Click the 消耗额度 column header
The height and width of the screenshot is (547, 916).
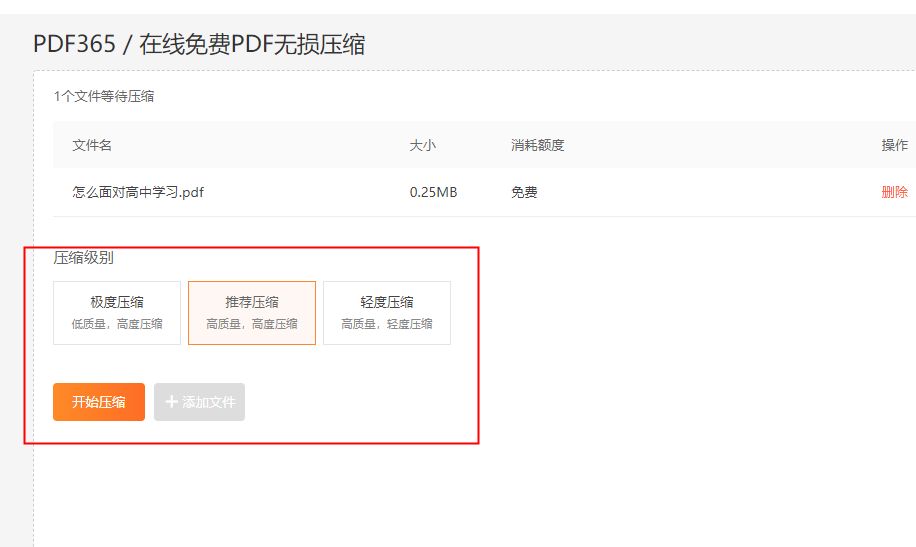[537, 145]
